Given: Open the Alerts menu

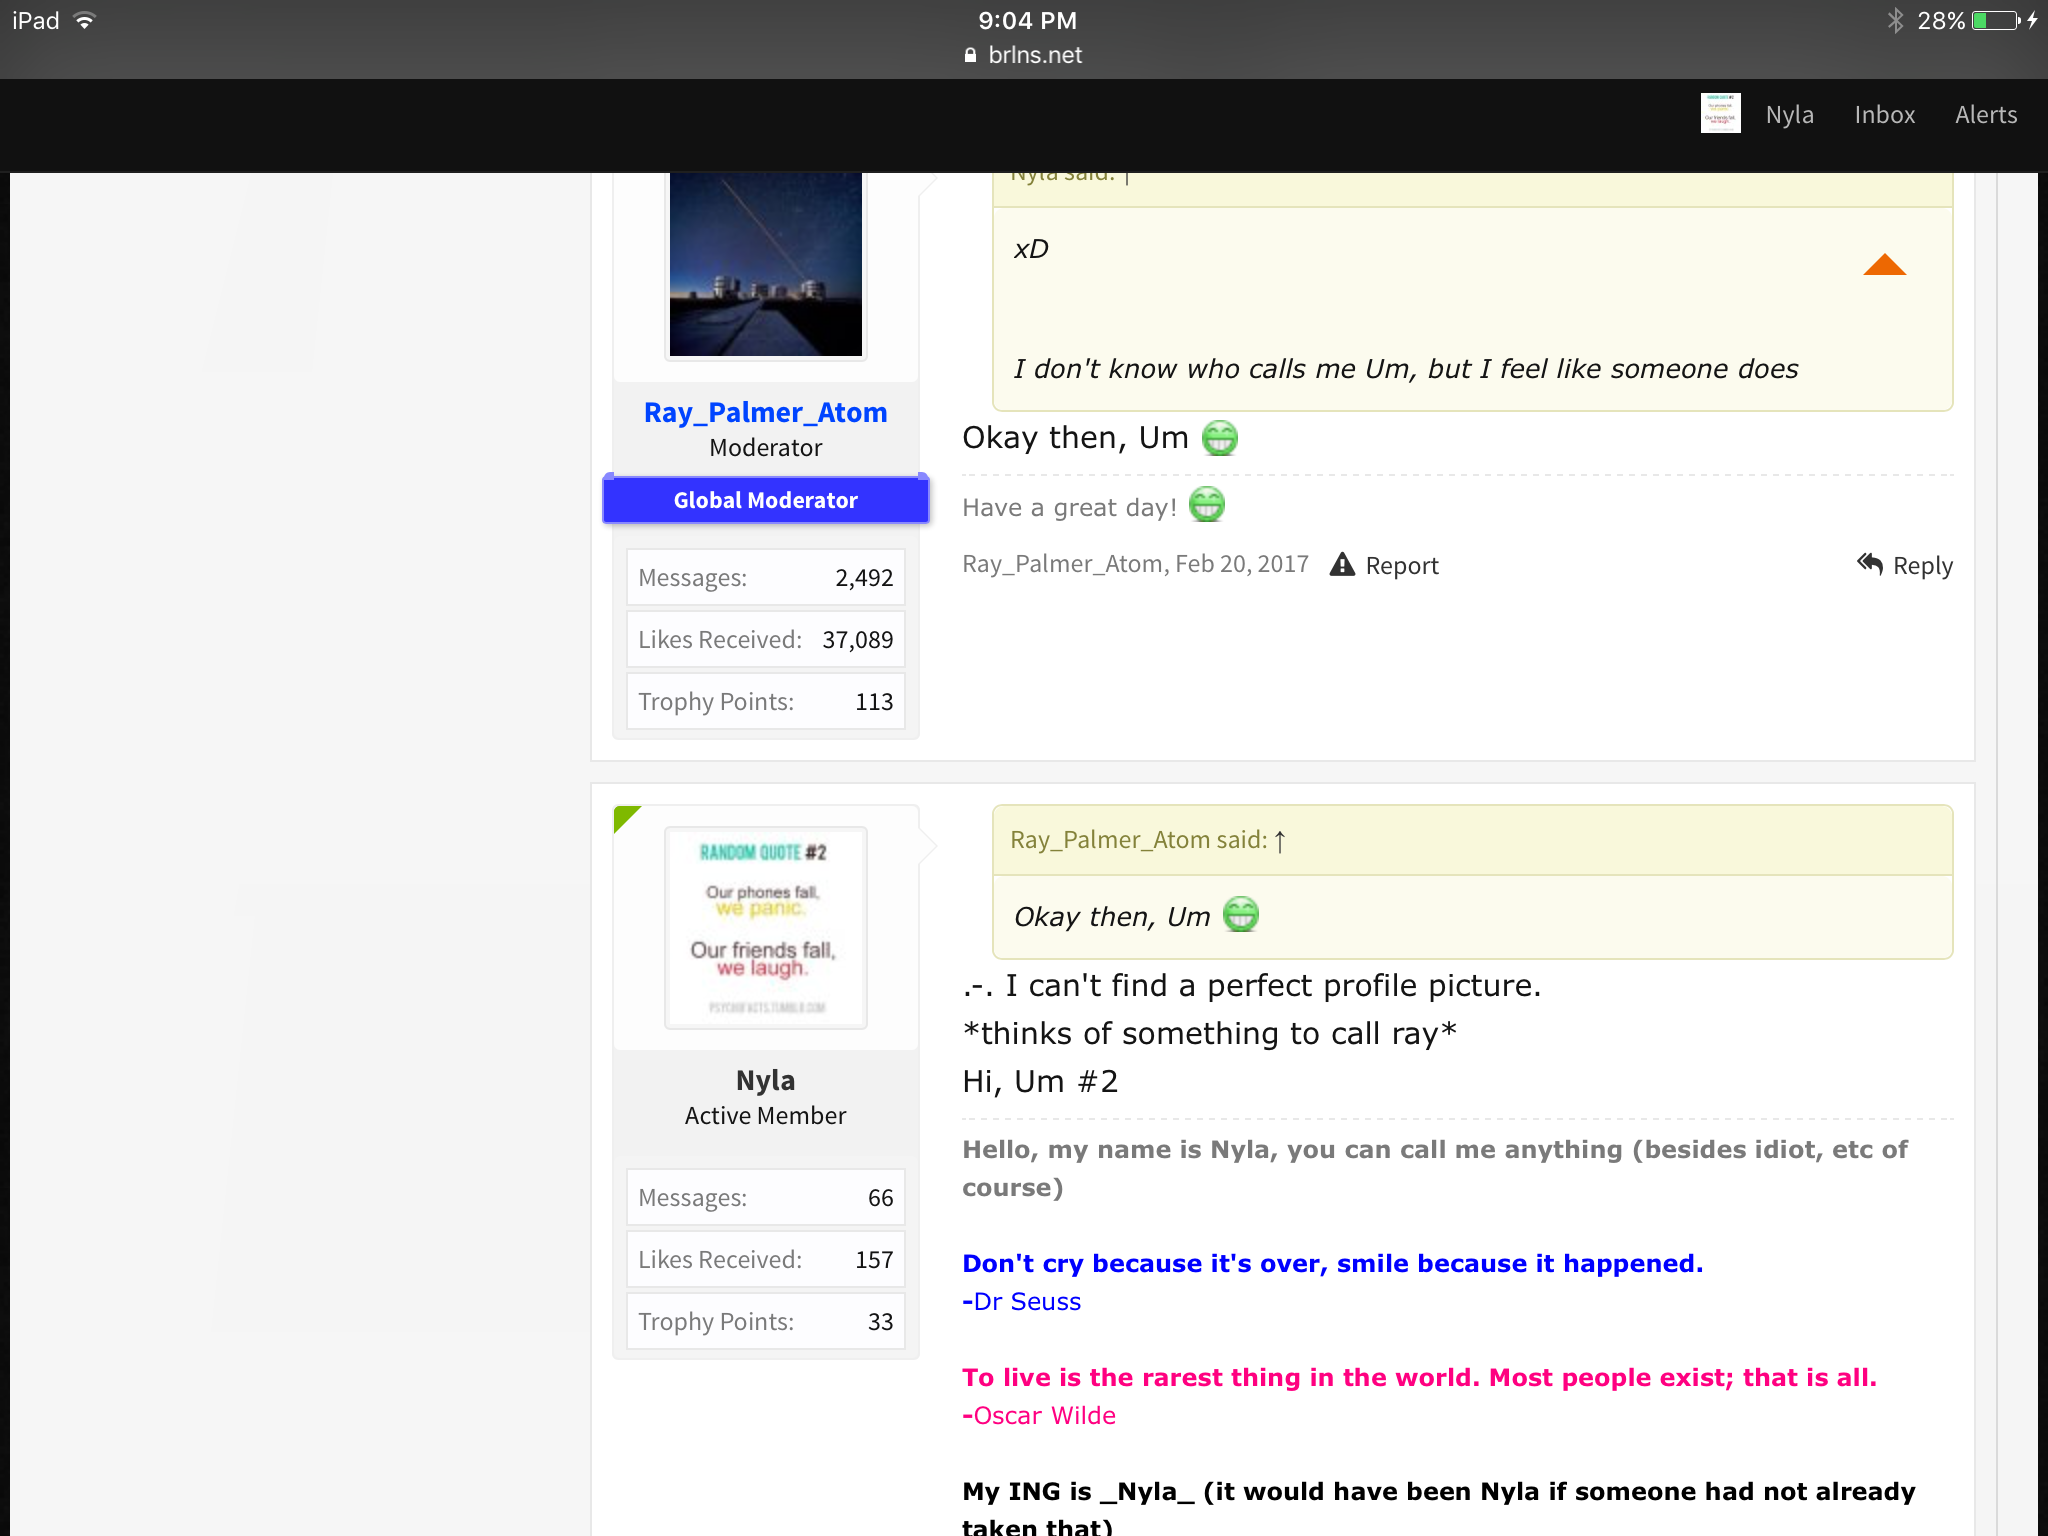Looking at the screenshot, I should (x=1985, y=115).
